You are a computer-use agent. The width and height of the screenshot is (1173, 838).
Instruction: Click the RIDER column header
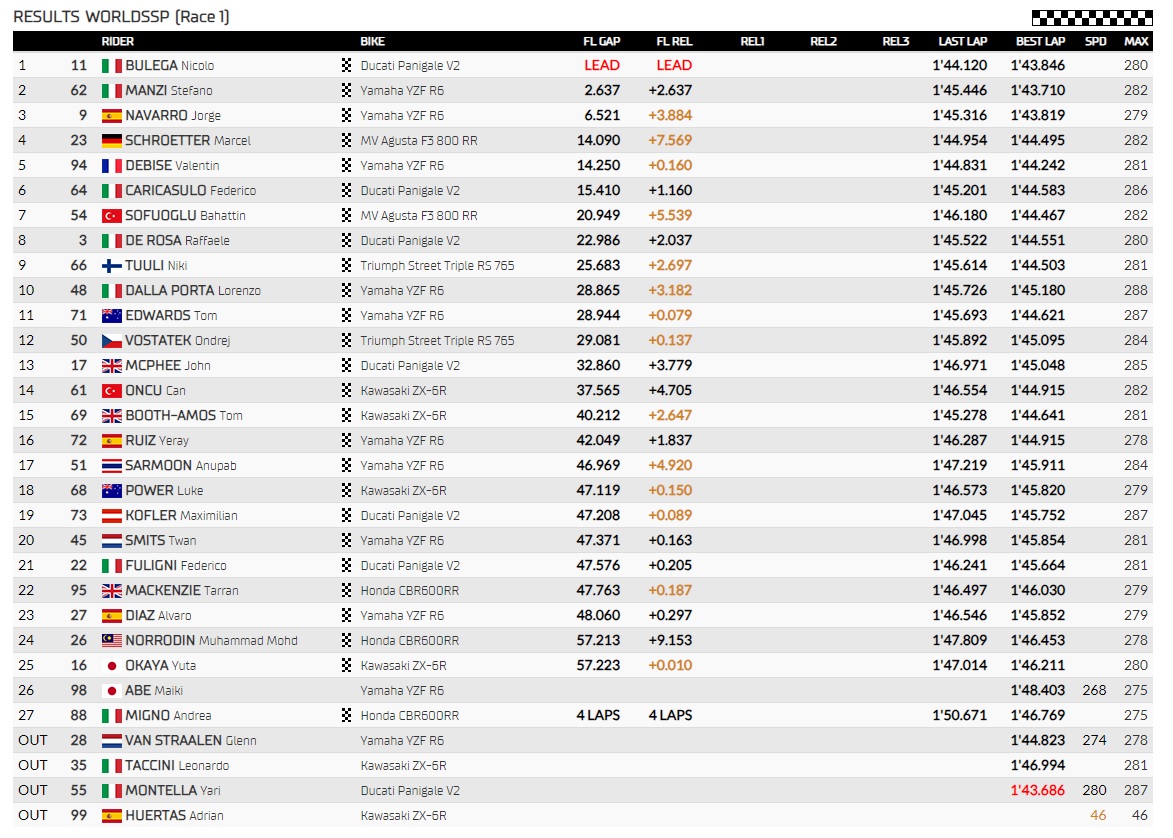(117, 41)
